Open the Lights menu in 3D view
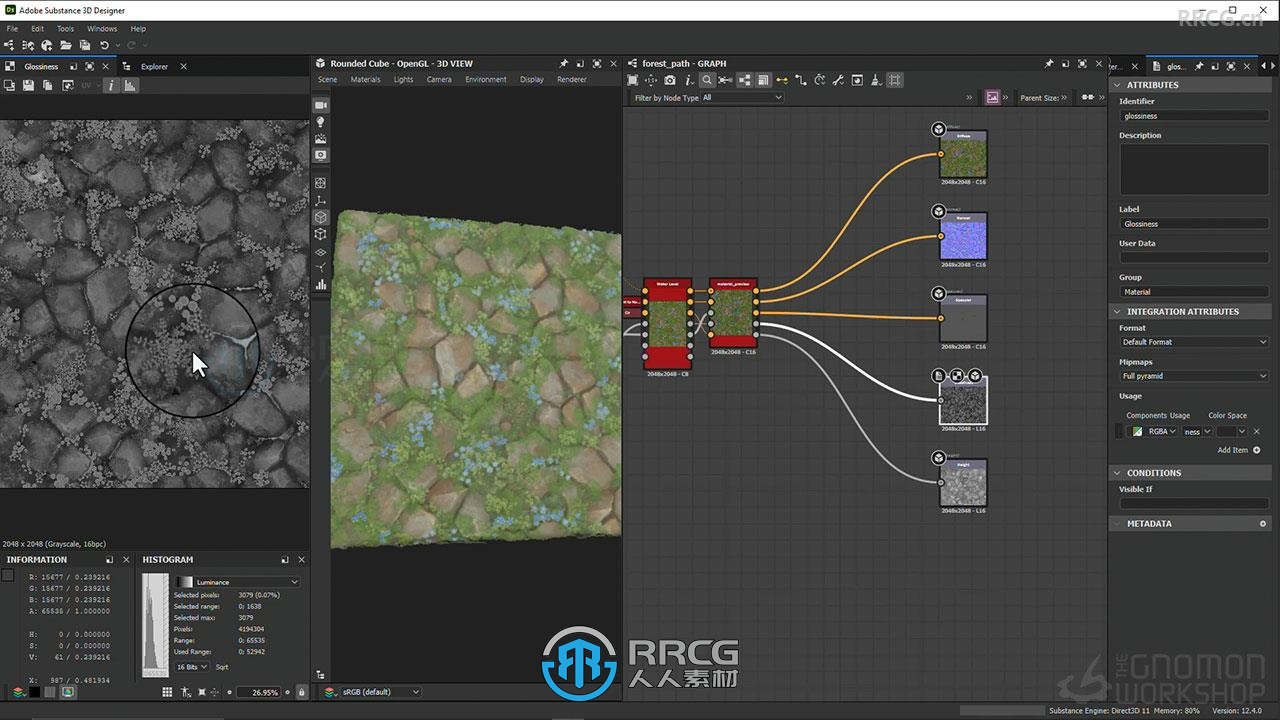This screenshot has width=1280, height=720. [x=403, y=80]
